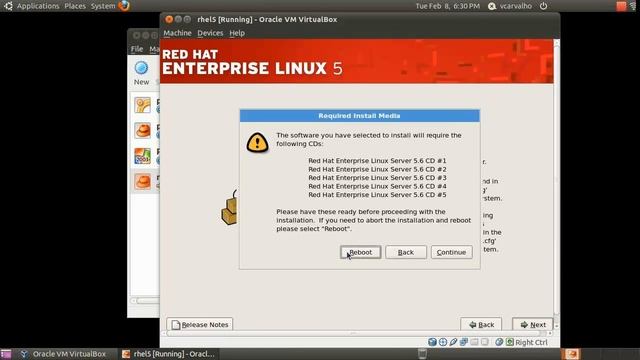Viewport: 640px width, 360px height.
Task: Open the Trash icon in the bottom panel
Action: (x=422, y=353)
